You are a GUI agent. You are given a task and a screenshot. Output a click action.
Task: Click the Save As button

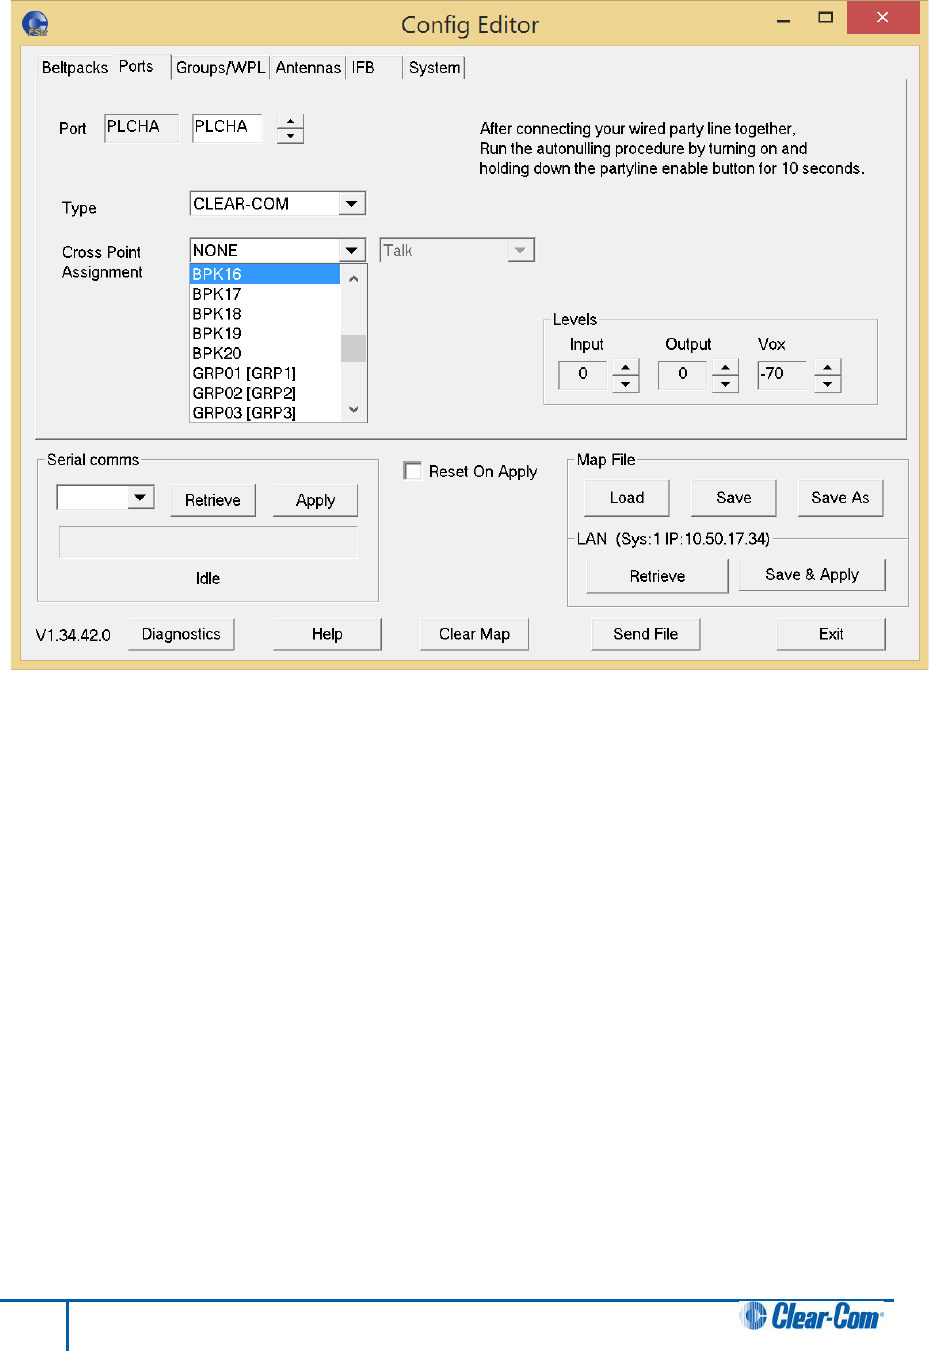(x=840, y=497)
